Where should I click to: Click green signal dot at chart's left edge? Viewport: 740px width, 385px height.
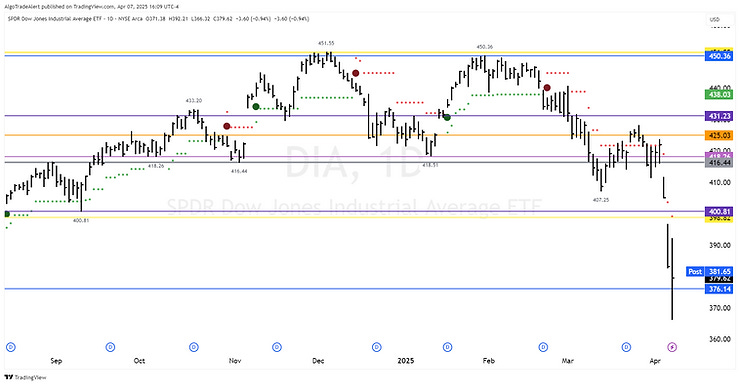pos(7,214)
